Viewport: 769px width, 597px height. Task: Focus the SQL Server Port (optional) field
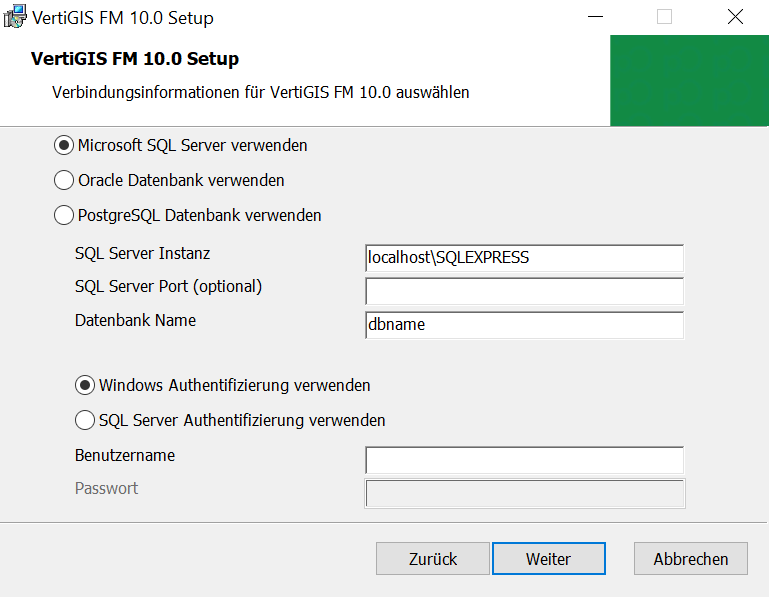[x=524, y=291]
